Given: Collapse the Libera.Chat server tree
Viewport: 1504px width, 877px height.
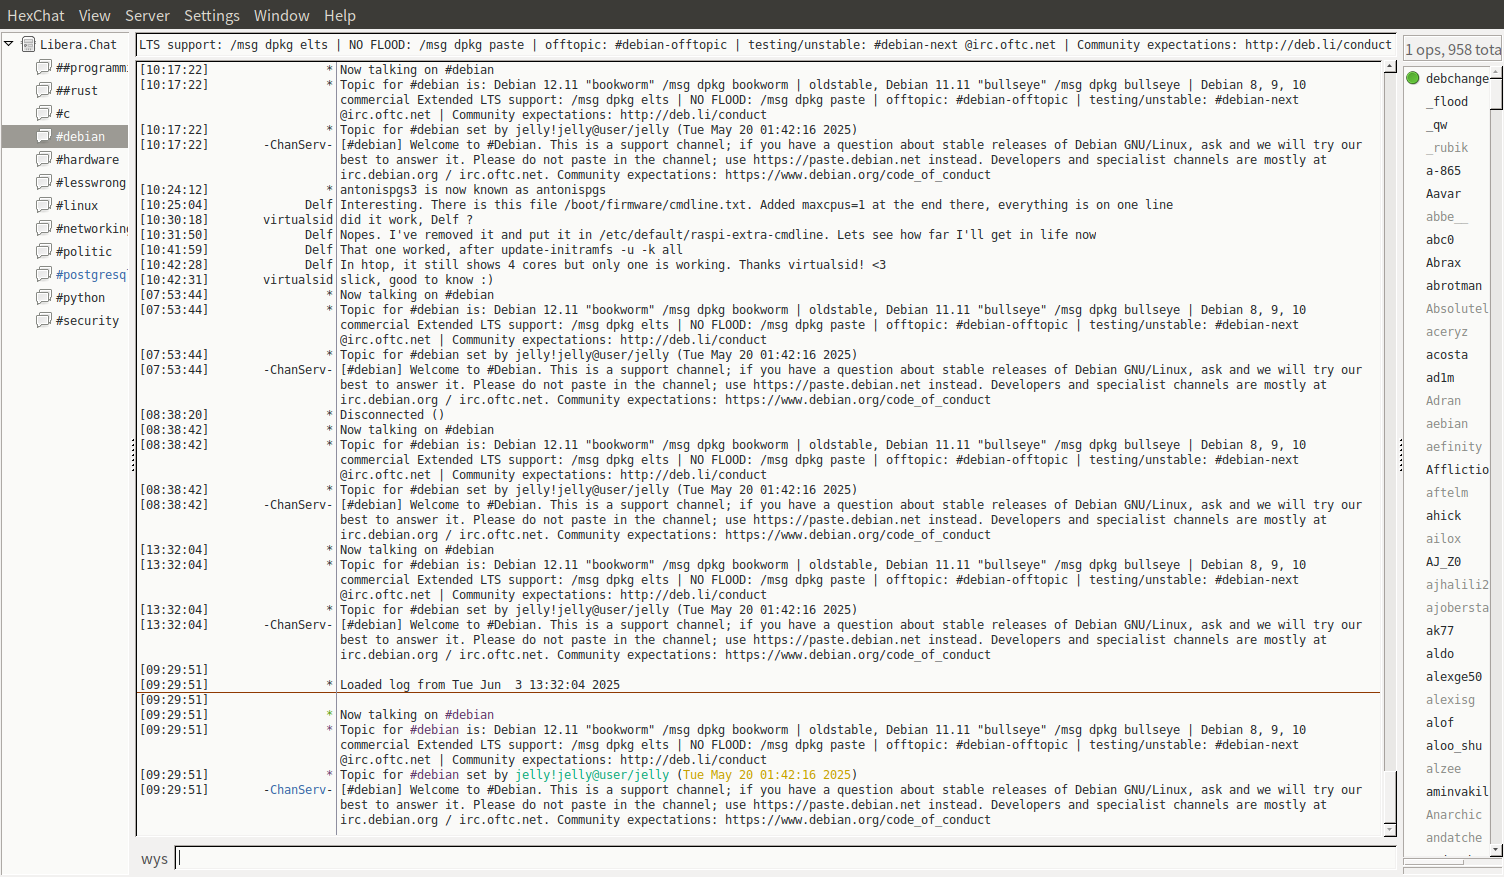Looking at the screenshot, I should (x=9, y=44).
